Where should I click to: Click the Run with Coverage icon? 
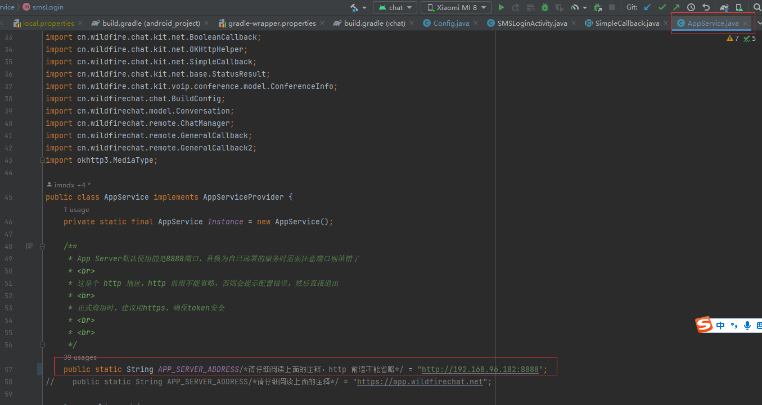559,7
